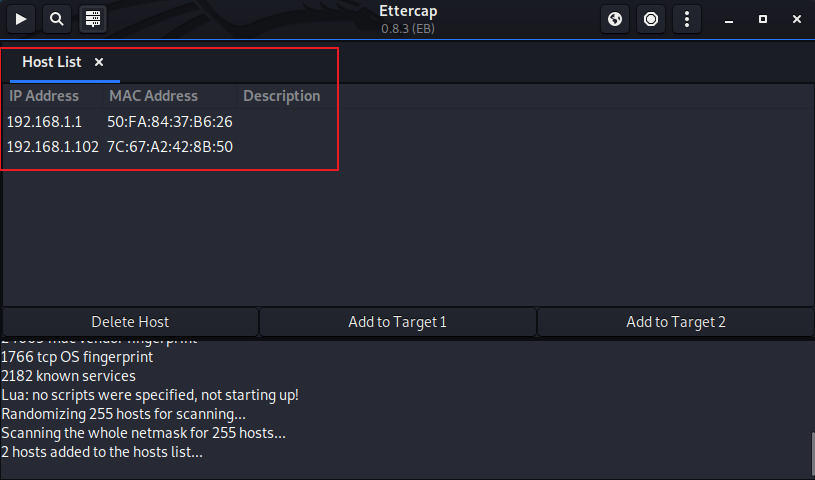The height and width of the screenshot is (480, 815).
Task: Open the MITM menu globe icon
Action: point(615,19)
